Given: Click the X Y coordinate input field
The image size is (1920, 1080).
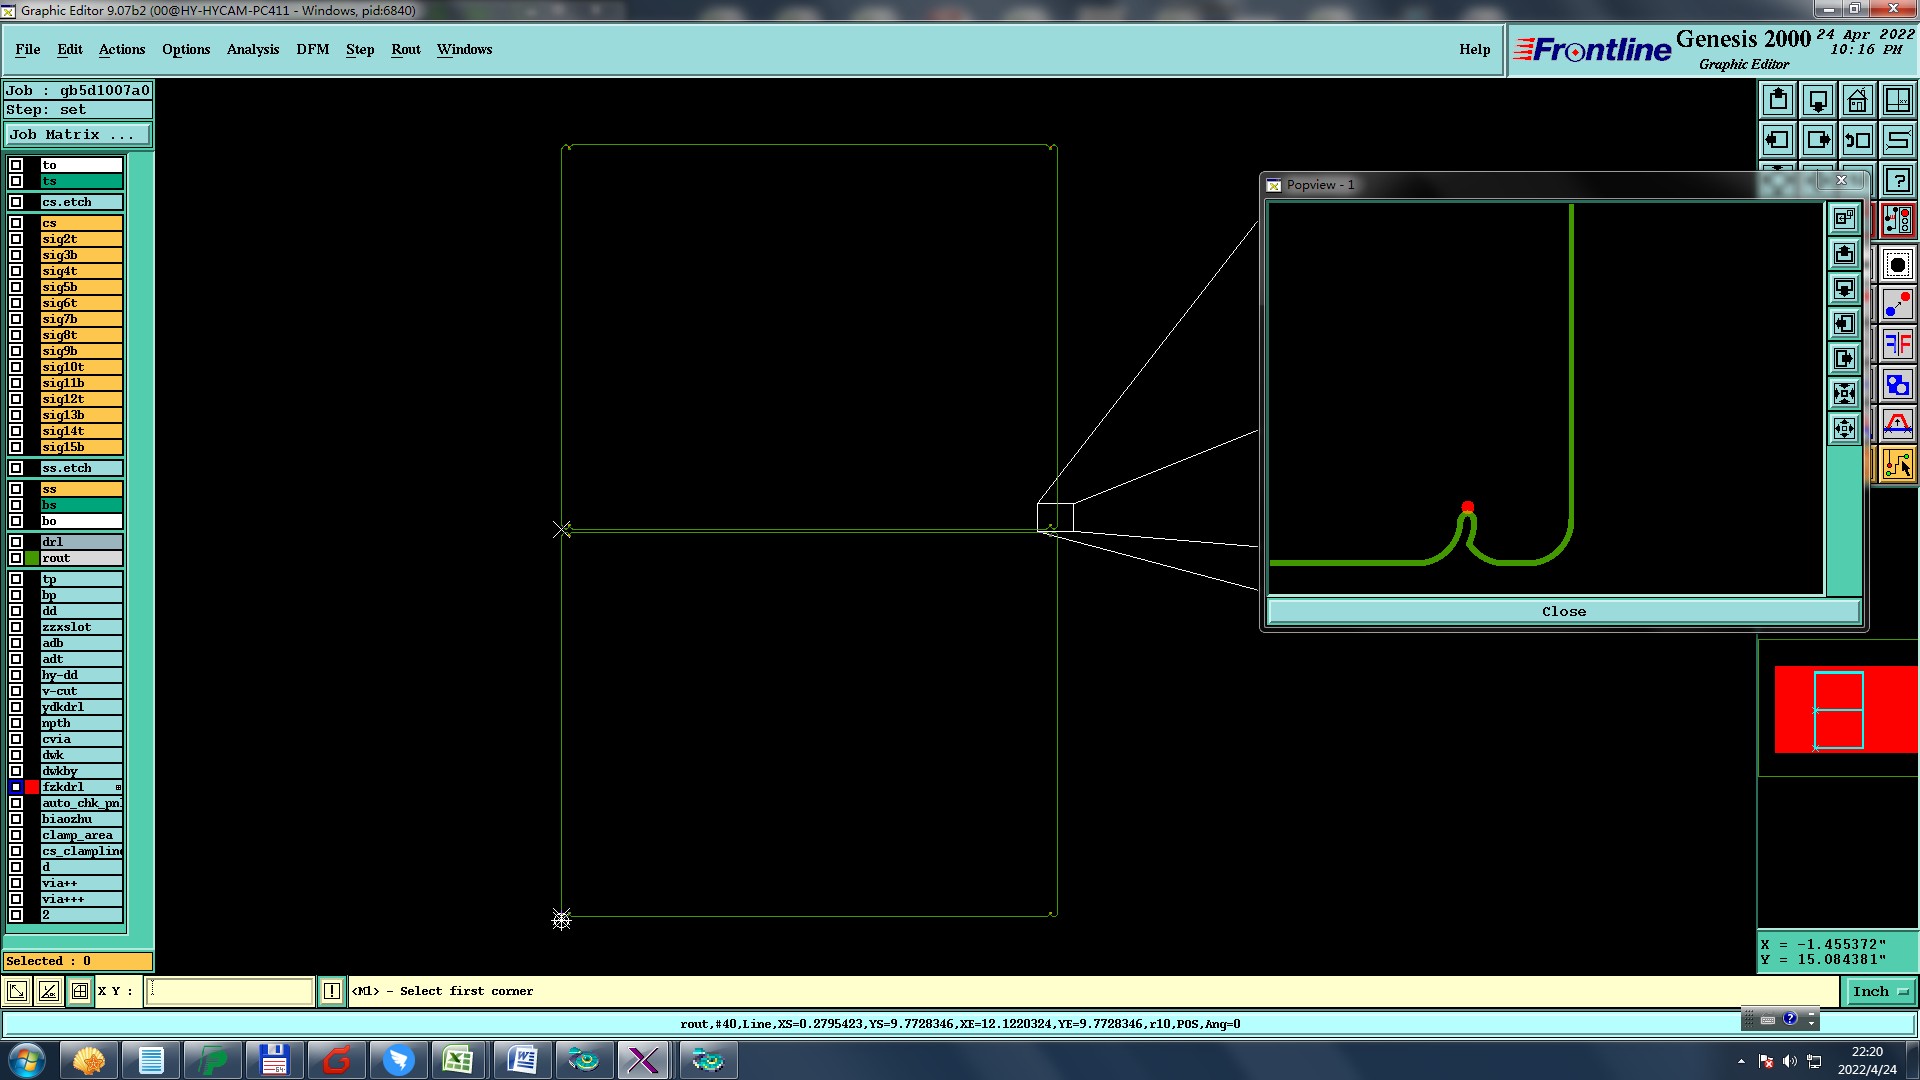Looking at the screenshot, I should click(x=230, y=991).
